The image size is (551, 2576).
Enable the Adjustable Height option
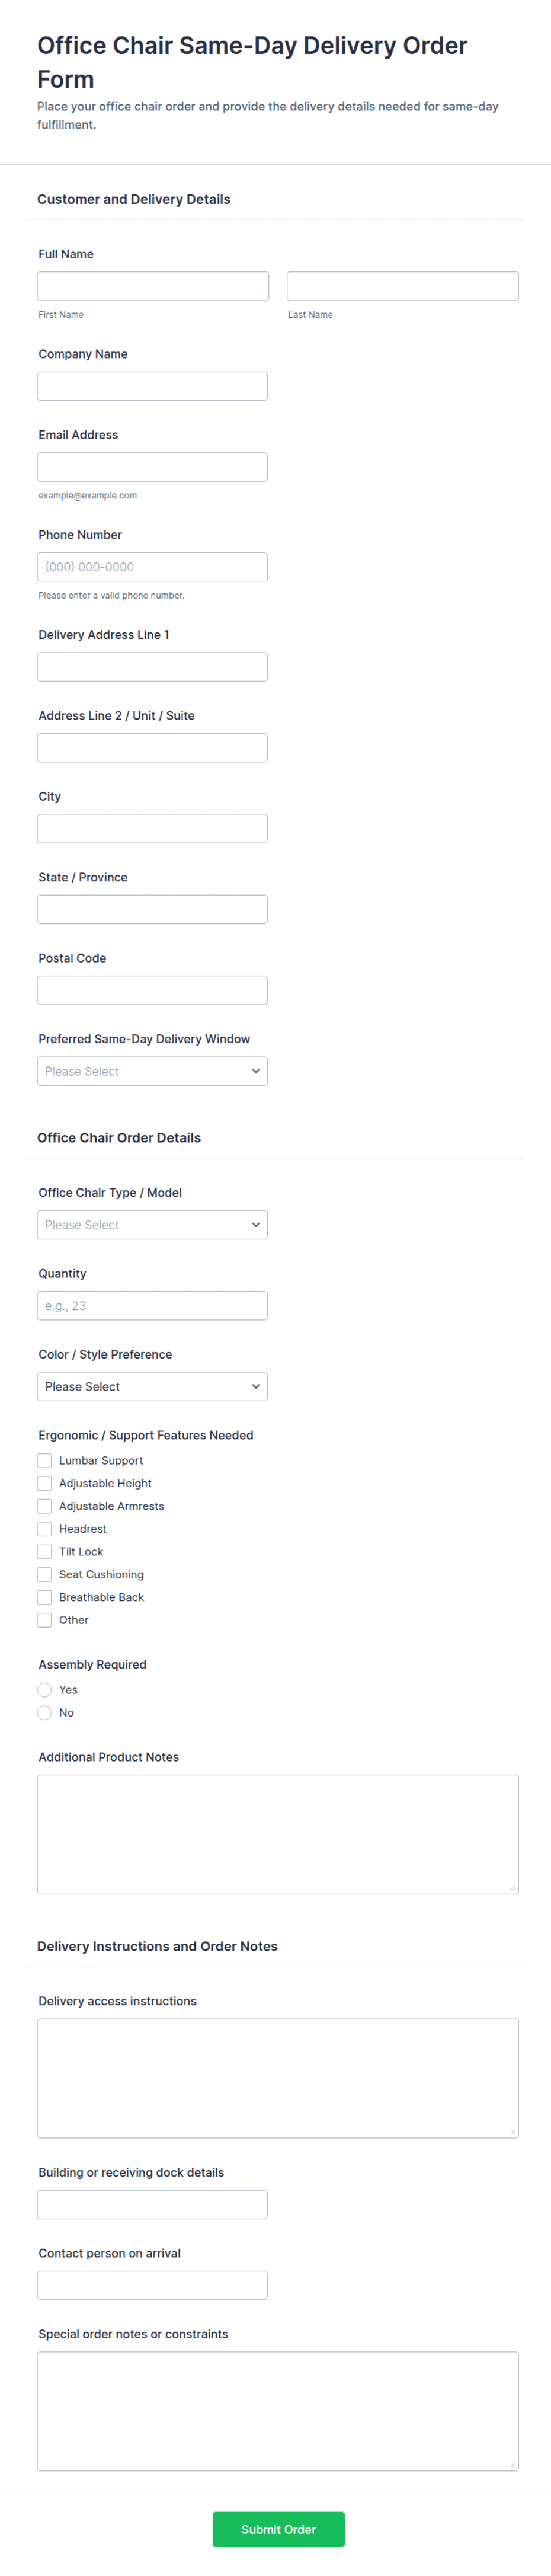[x=44, y=1483]
